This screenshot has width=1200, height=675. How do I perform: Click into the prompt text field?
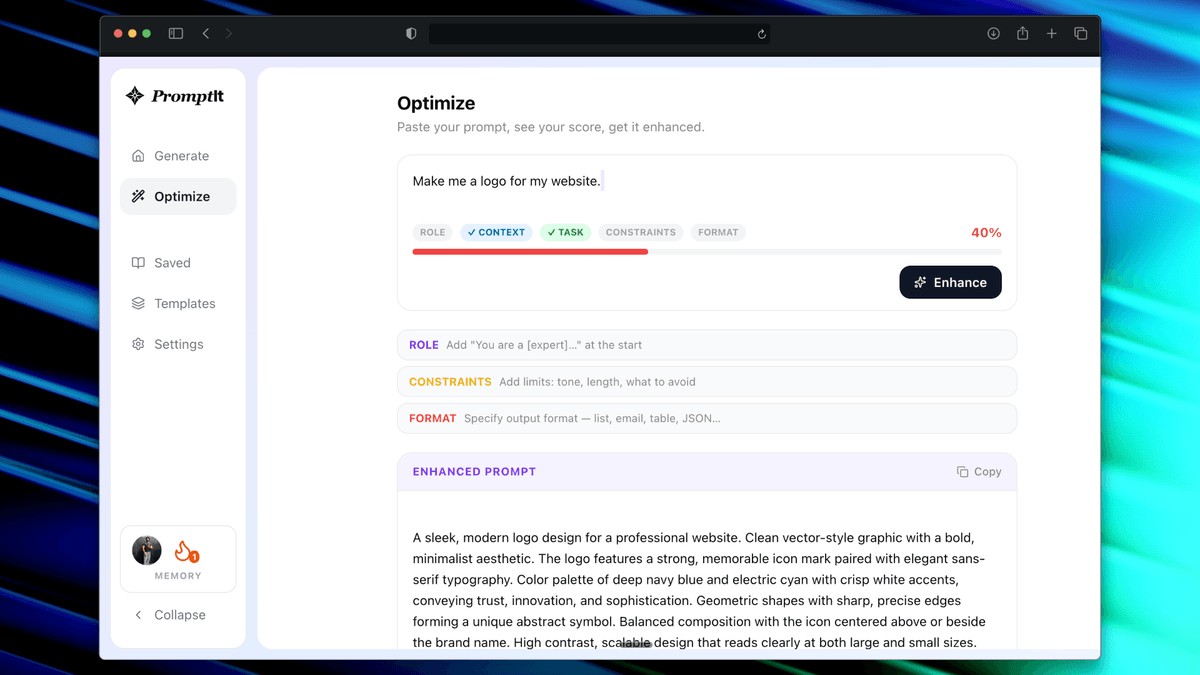tap(707, 181)
